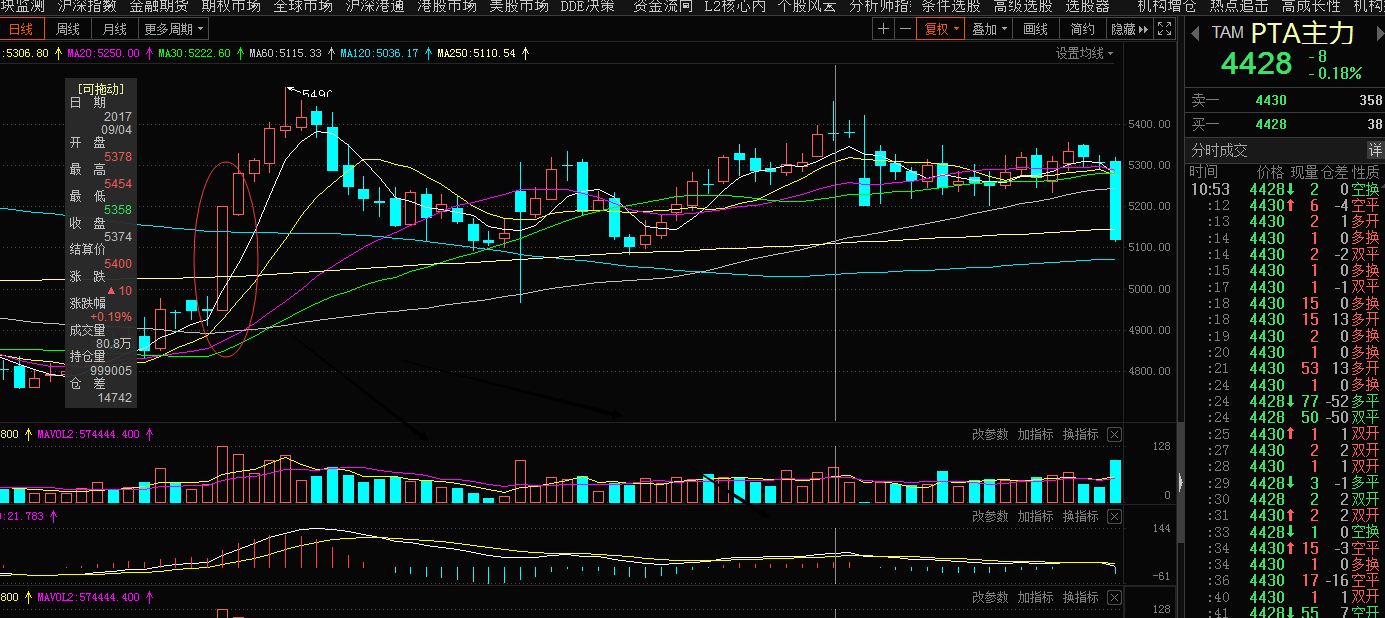
Task: Click the 简约 simple mode button
Action: [1082, 29]
